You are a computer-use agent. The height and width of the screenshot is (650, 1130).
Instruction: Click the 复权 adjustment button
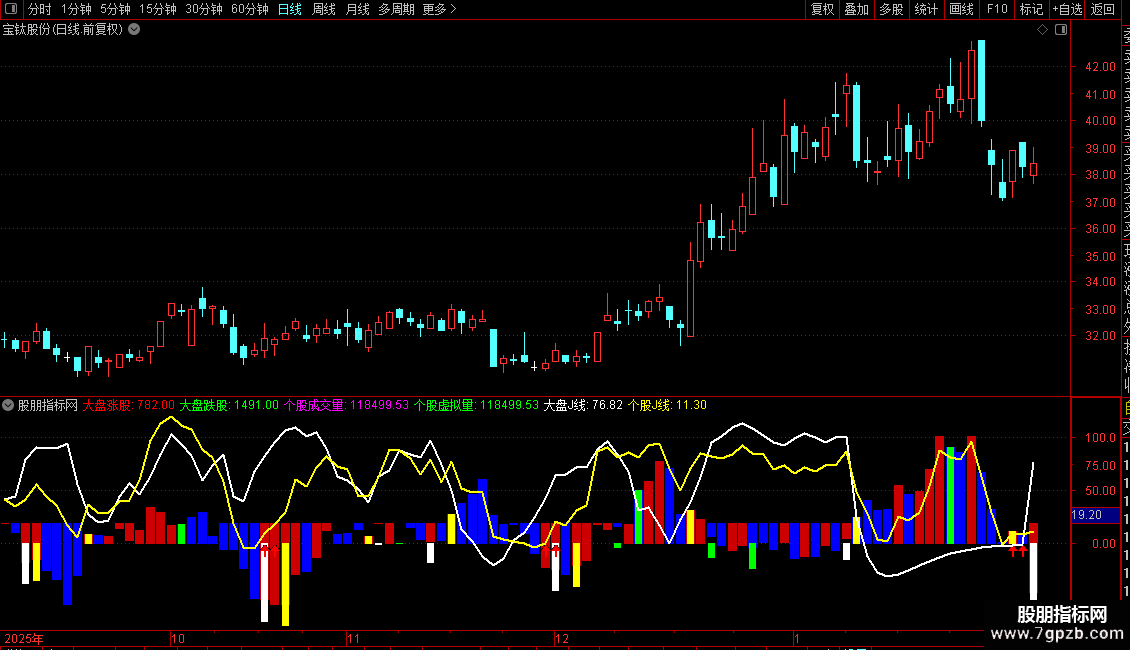click(x=822, y=9)
